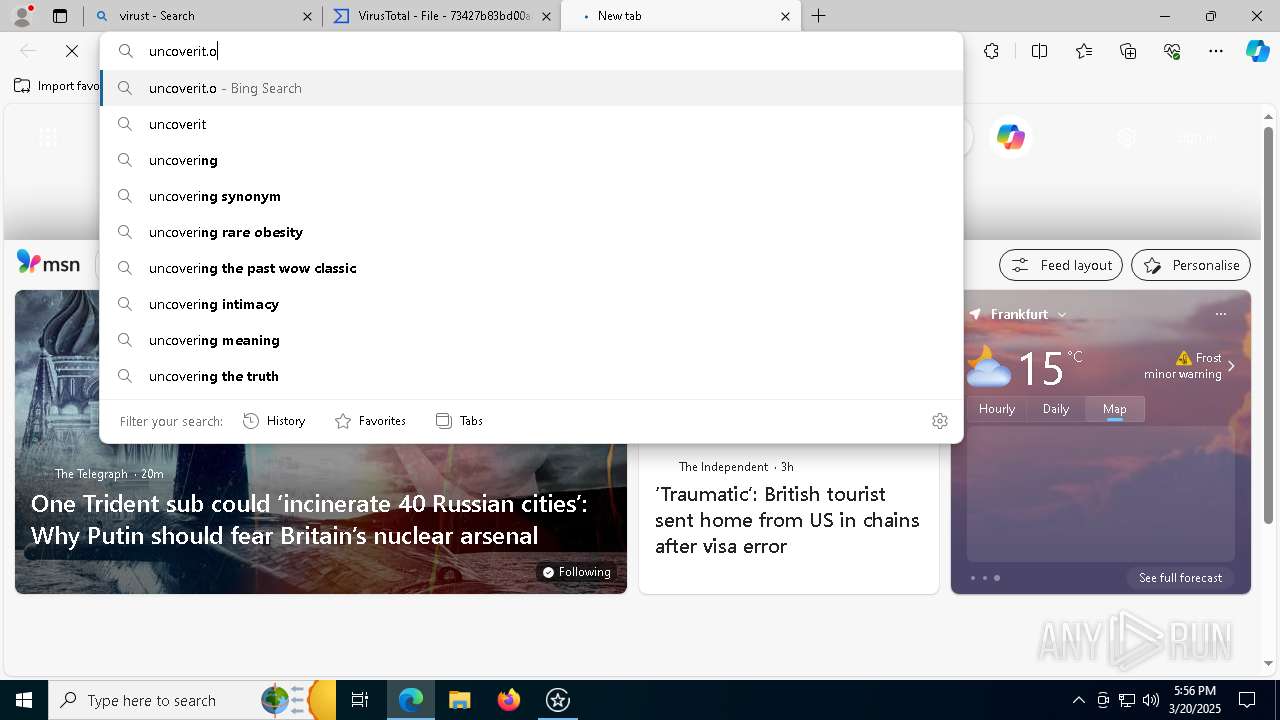Select the uncoverit.o Bing Search suggestion

[x=532, y=88]
